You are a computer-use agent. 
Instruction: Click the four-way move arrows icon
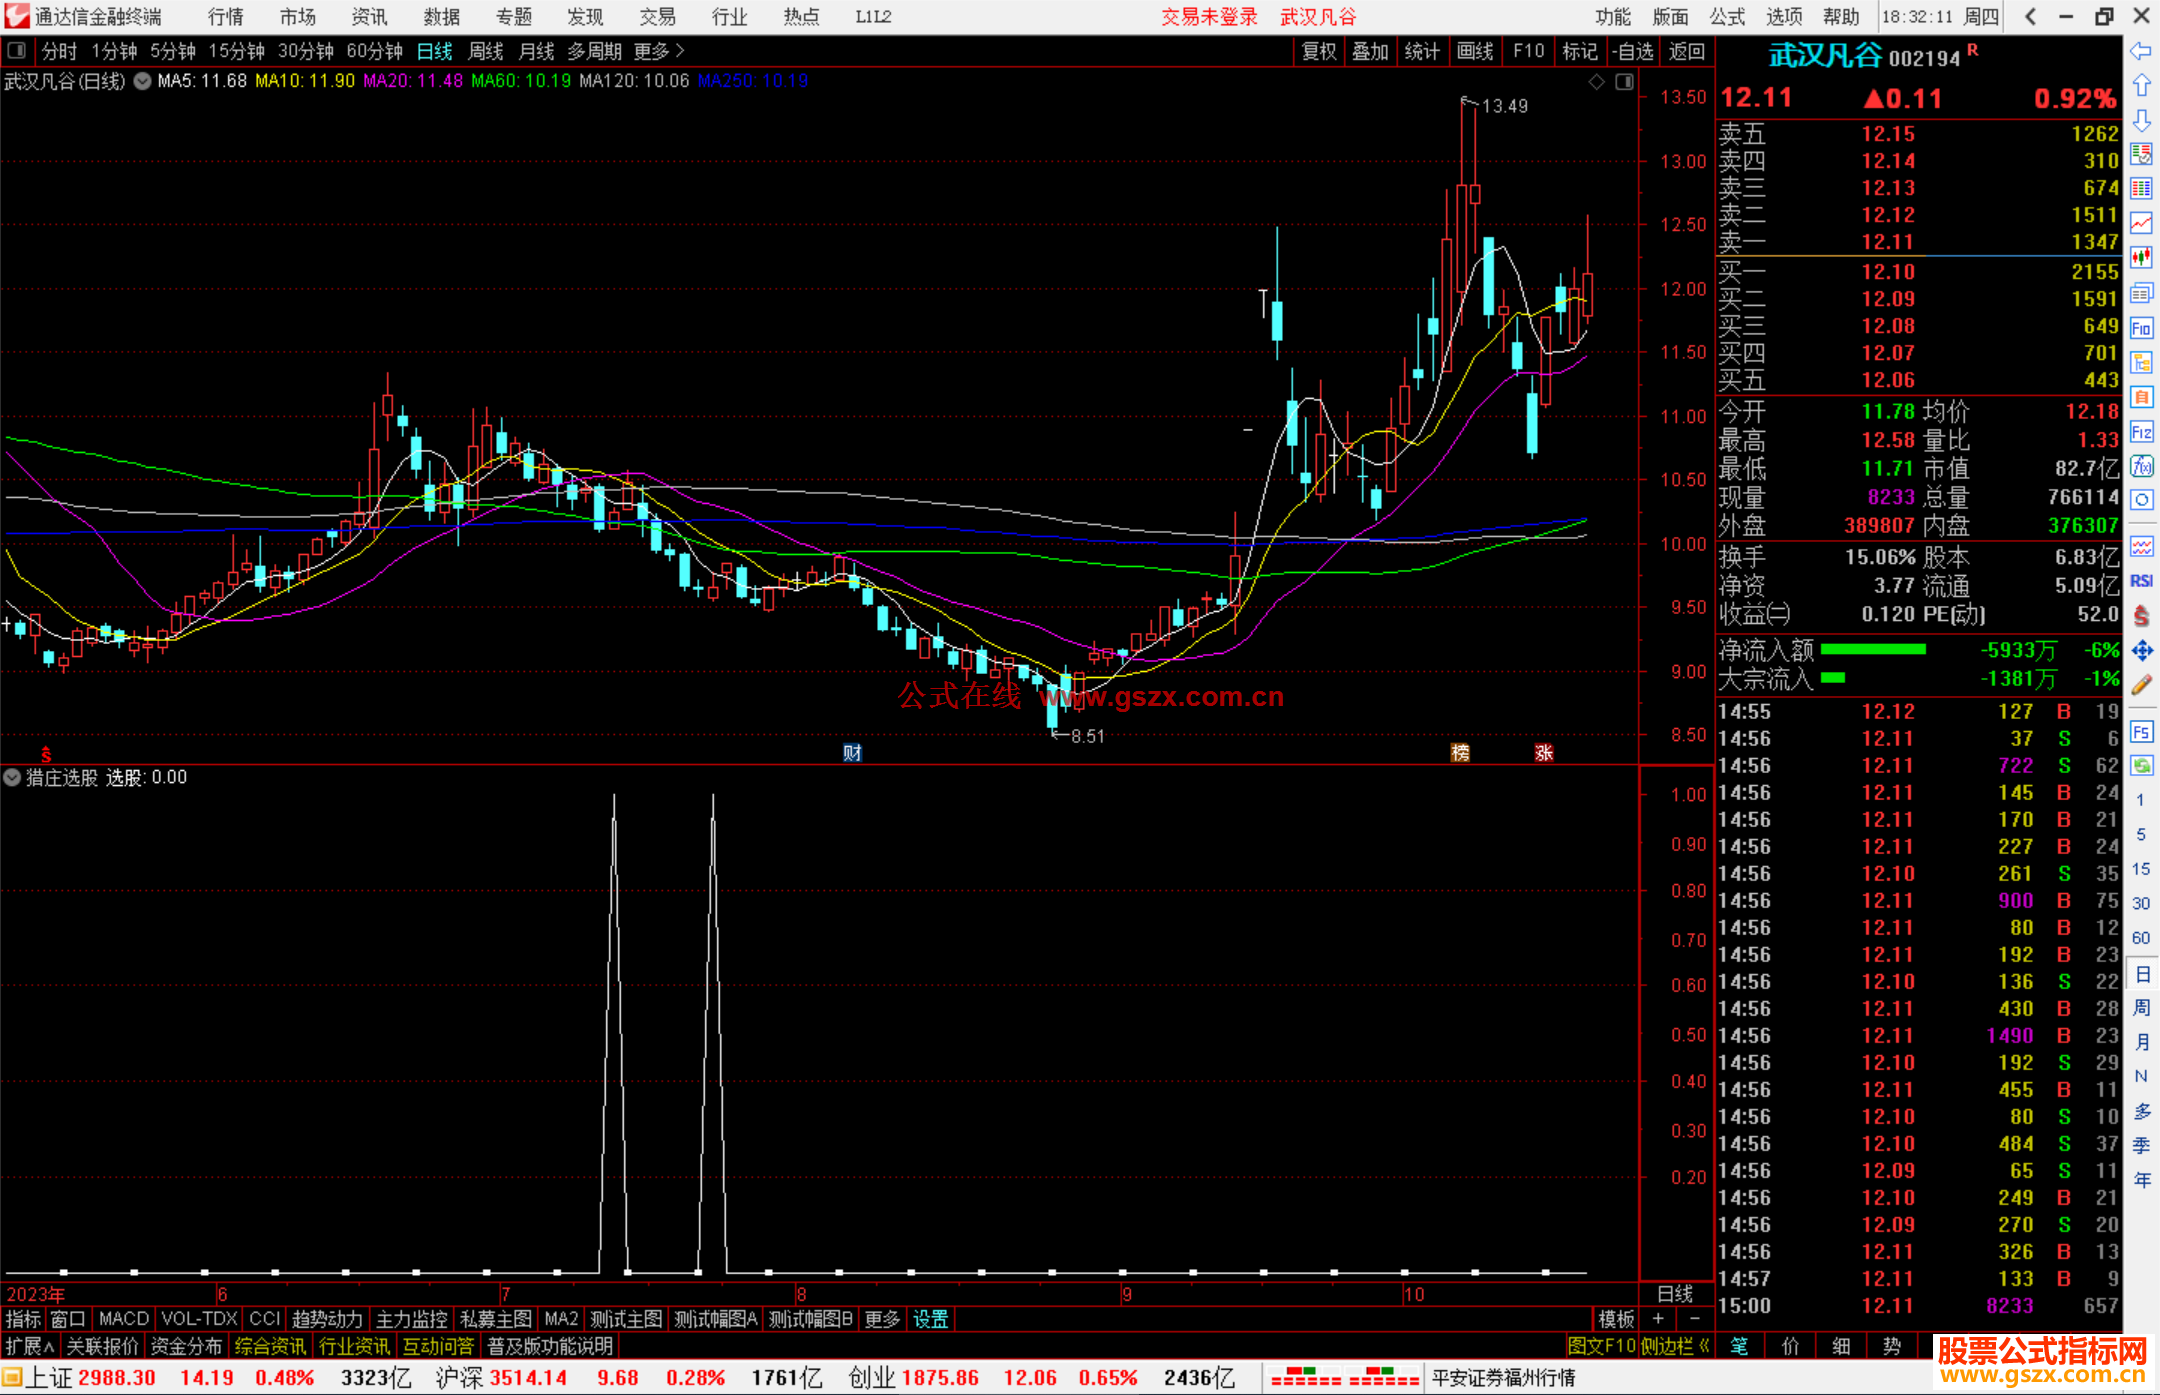point(2141,651)
